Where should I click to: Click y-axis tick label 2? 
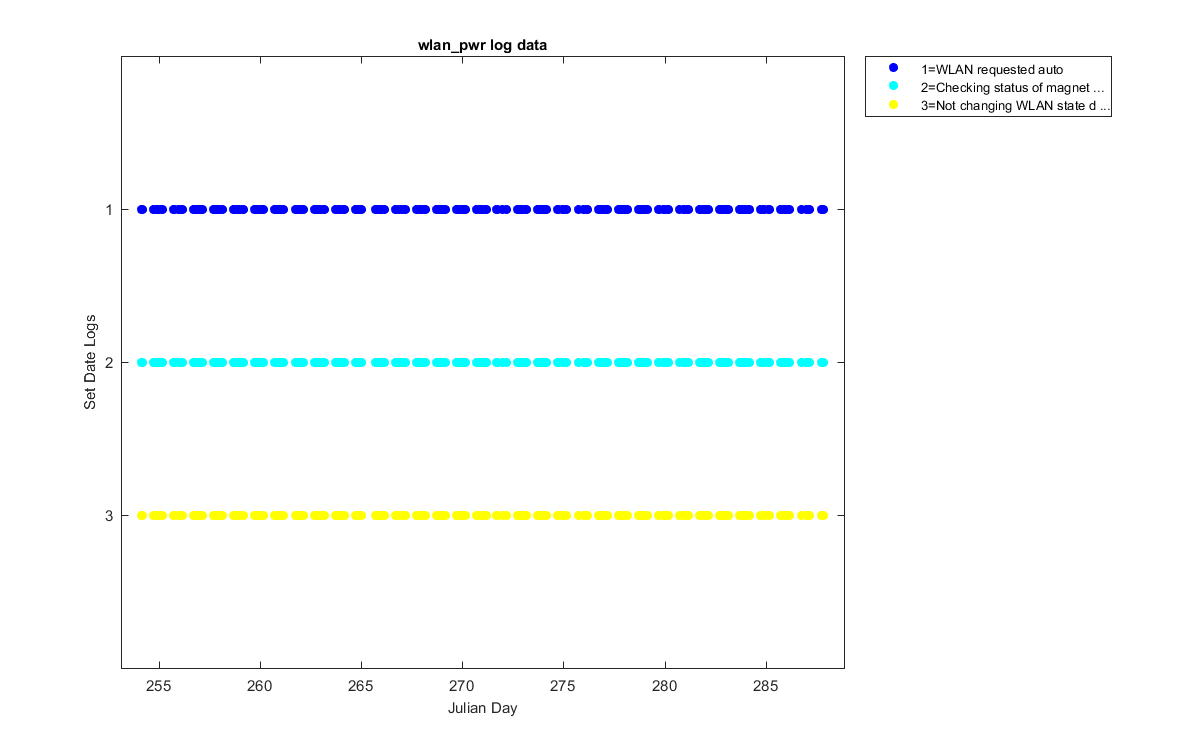pyautogui.click(x=110, y=362)
